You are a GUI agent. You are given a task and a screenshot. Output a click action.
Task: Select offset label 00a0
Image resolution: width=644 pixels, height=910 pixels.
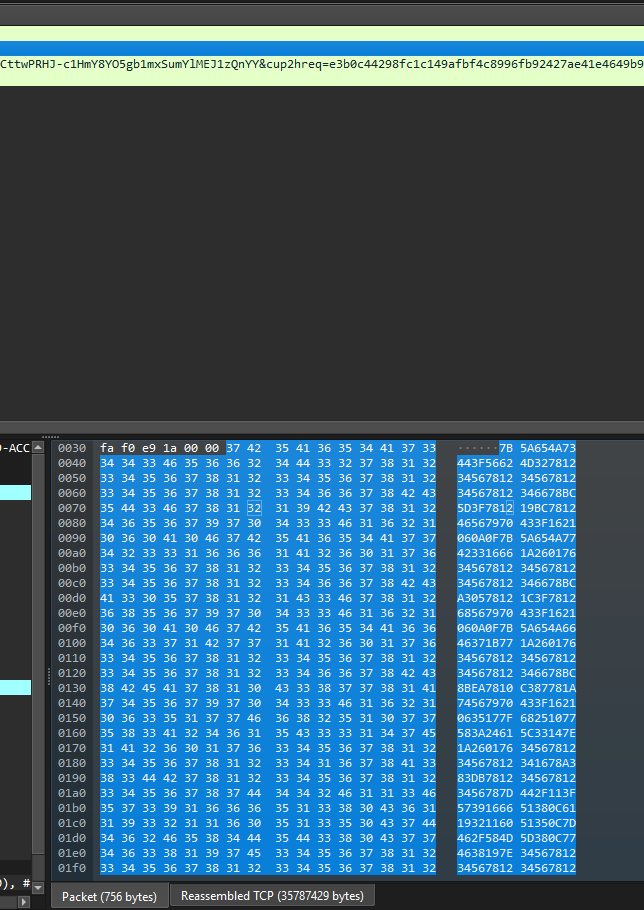[72, 553]
